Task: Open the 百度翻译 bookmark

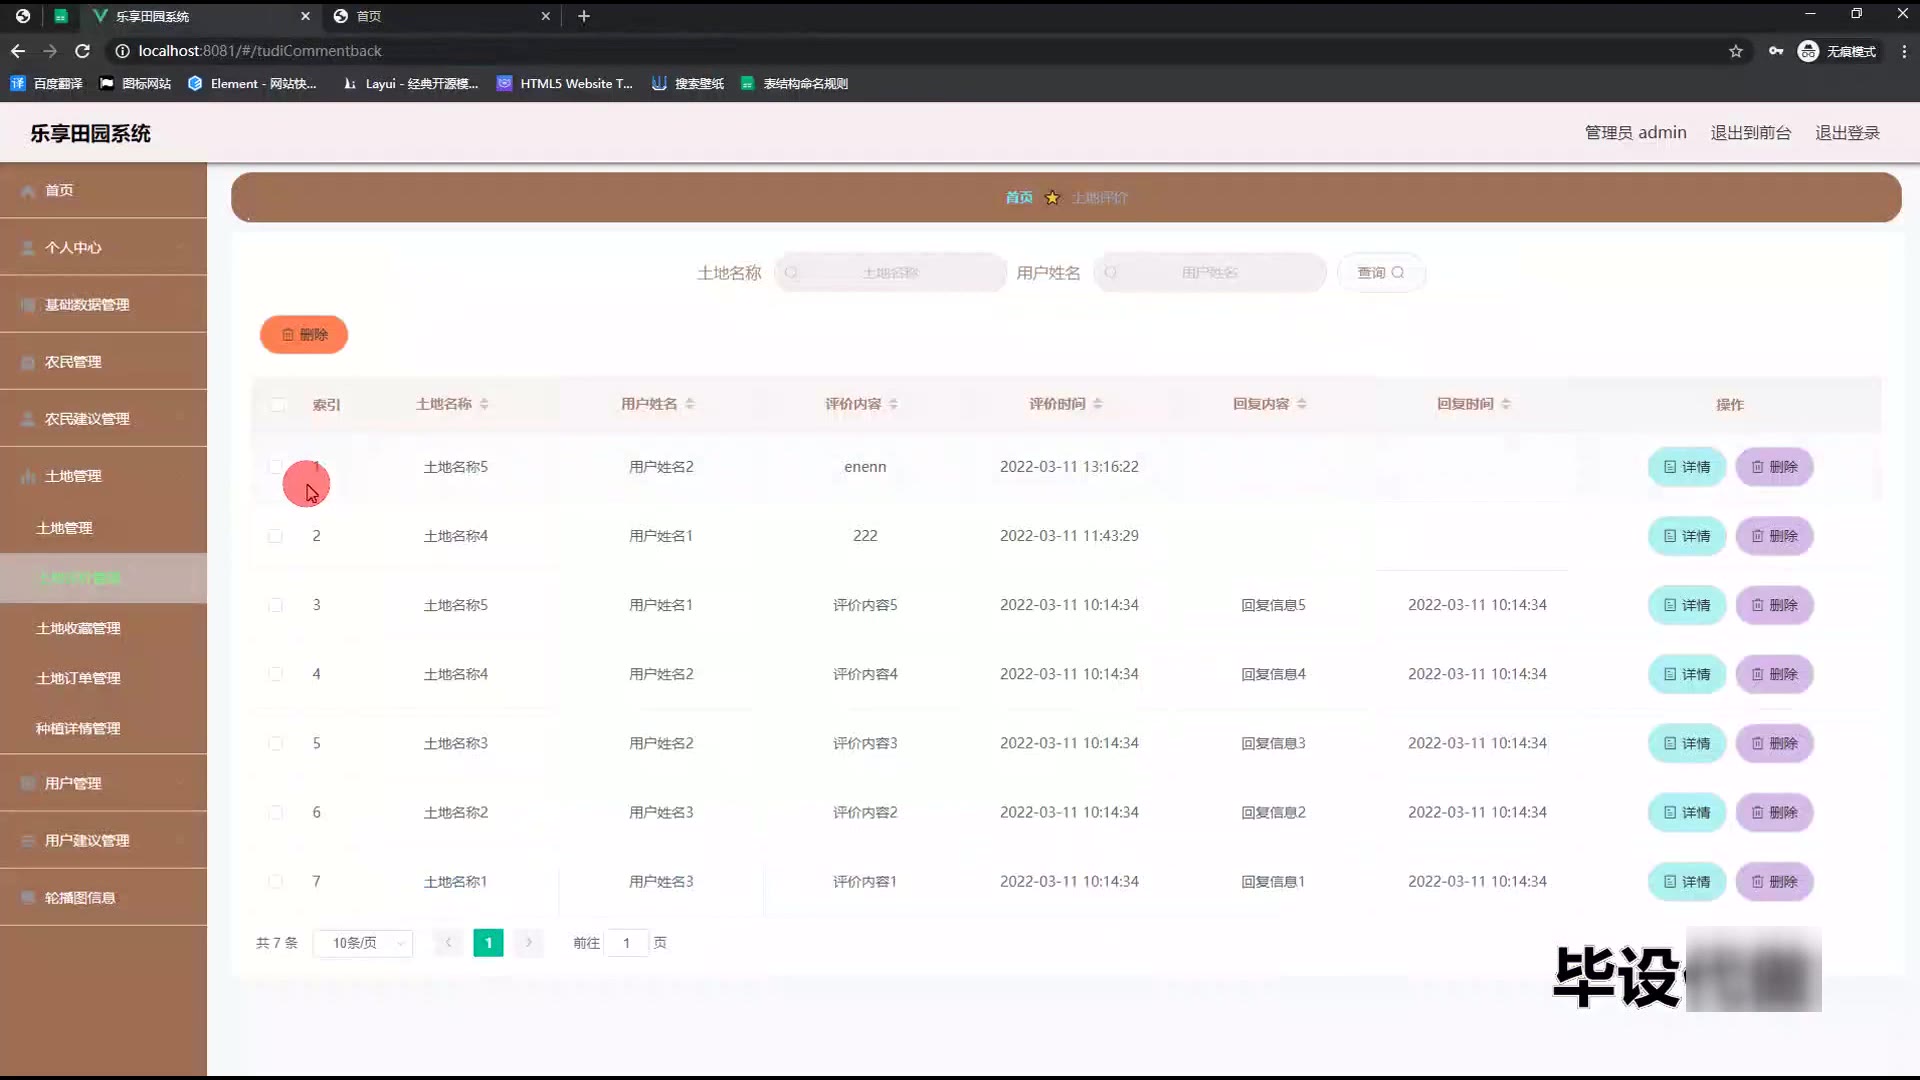Action: 47,84
